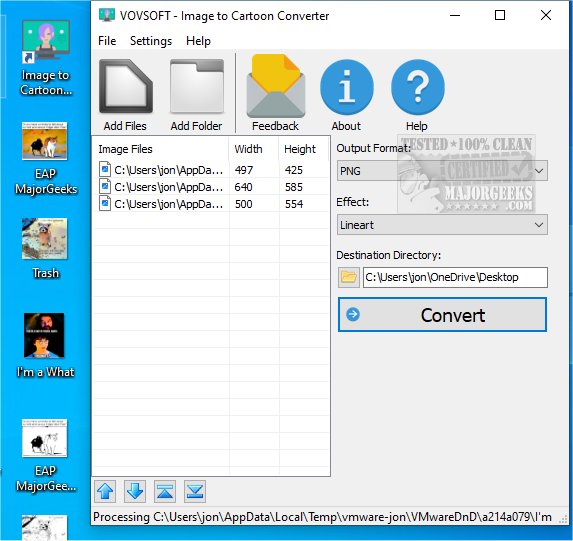Click the app icon in the title bar

[107, 15]
